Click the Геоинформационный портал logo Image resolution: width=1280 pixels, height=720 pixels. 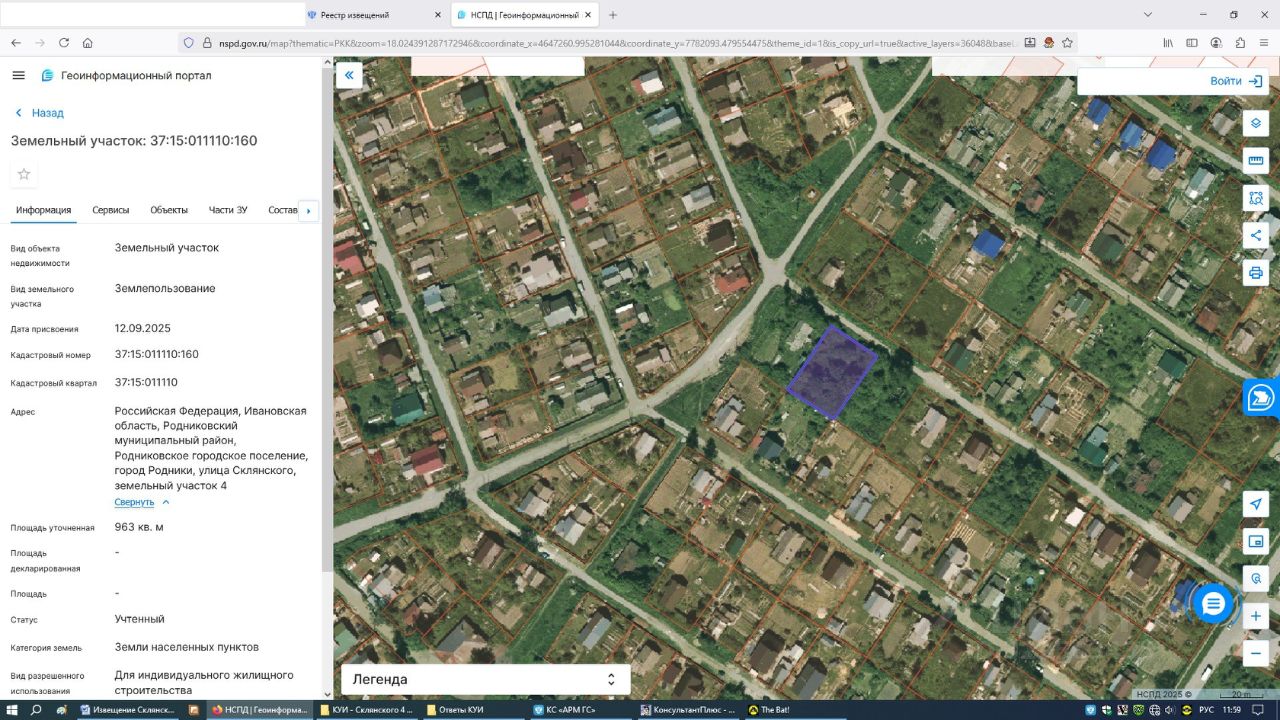(x=126, y=75)
